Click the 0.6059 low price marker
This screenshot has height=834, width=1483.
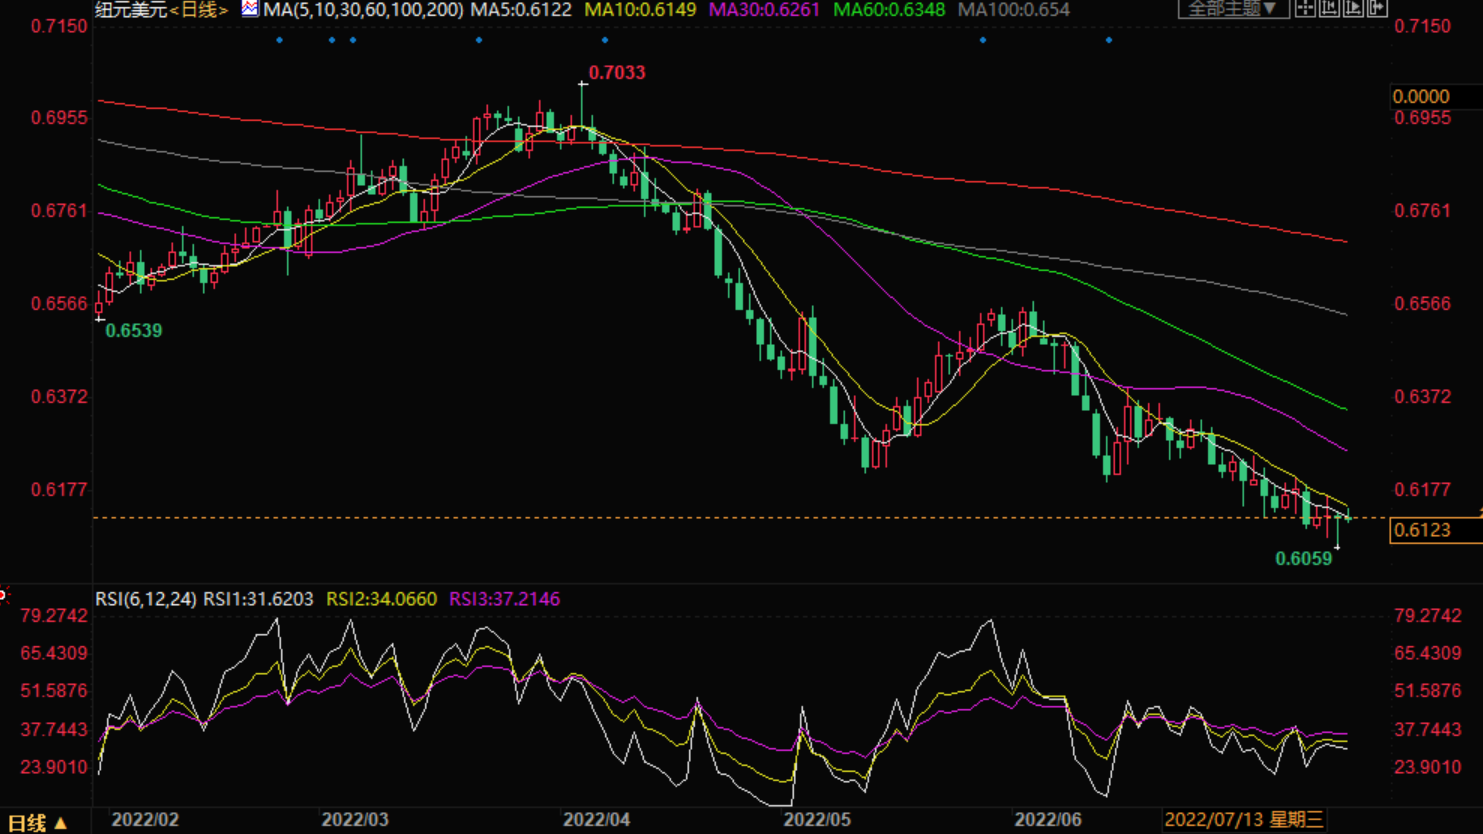(x=1303, y=559)
